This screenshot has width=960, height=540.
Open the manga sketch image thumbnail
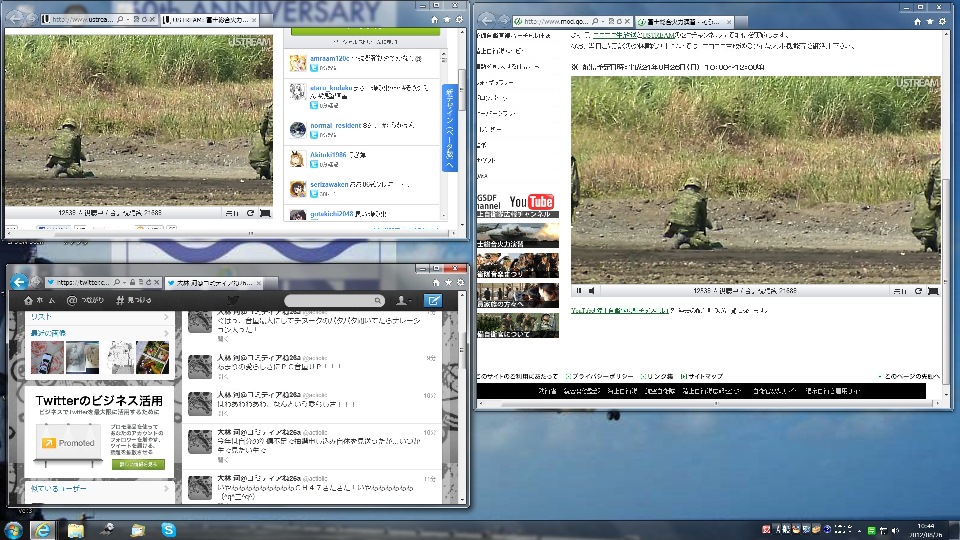tap(121, 358)
